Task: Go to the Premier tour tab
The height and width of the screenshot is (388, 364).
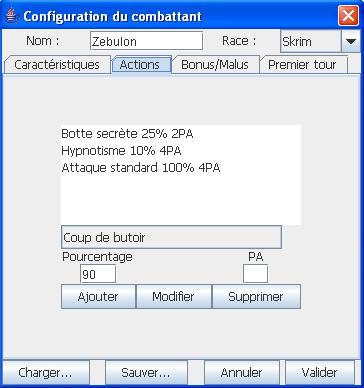Action: (x=303, y=65)
